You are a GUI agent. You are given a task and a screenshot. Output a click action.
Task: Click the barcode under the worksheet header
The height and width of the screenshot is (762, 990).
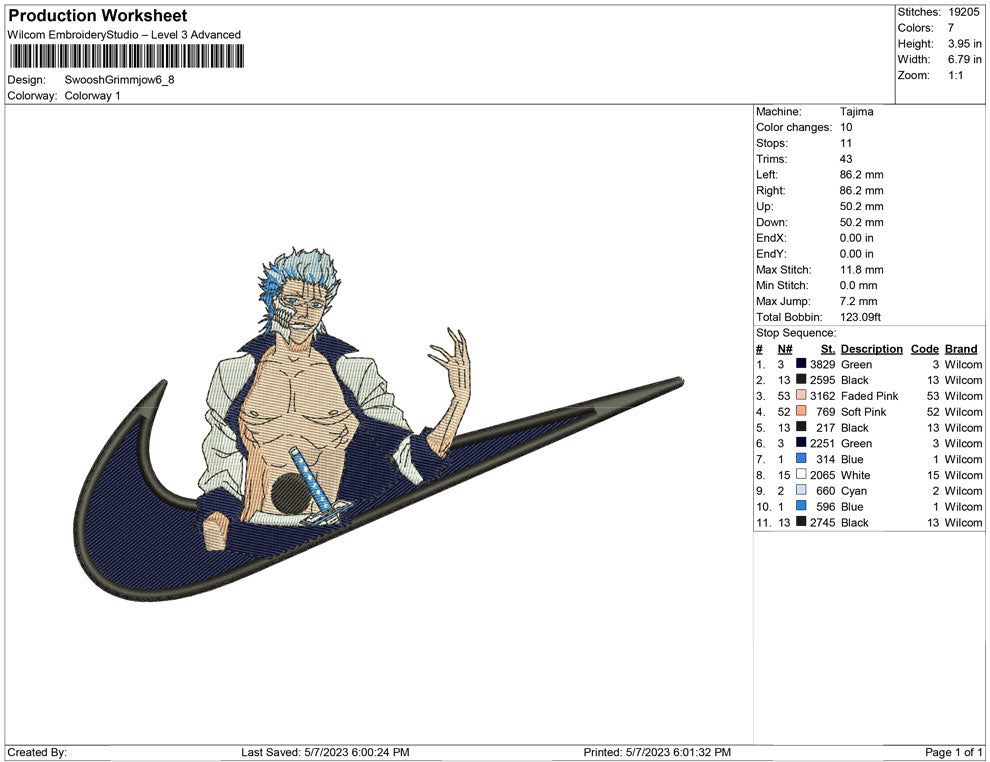[x=127, y=57]
